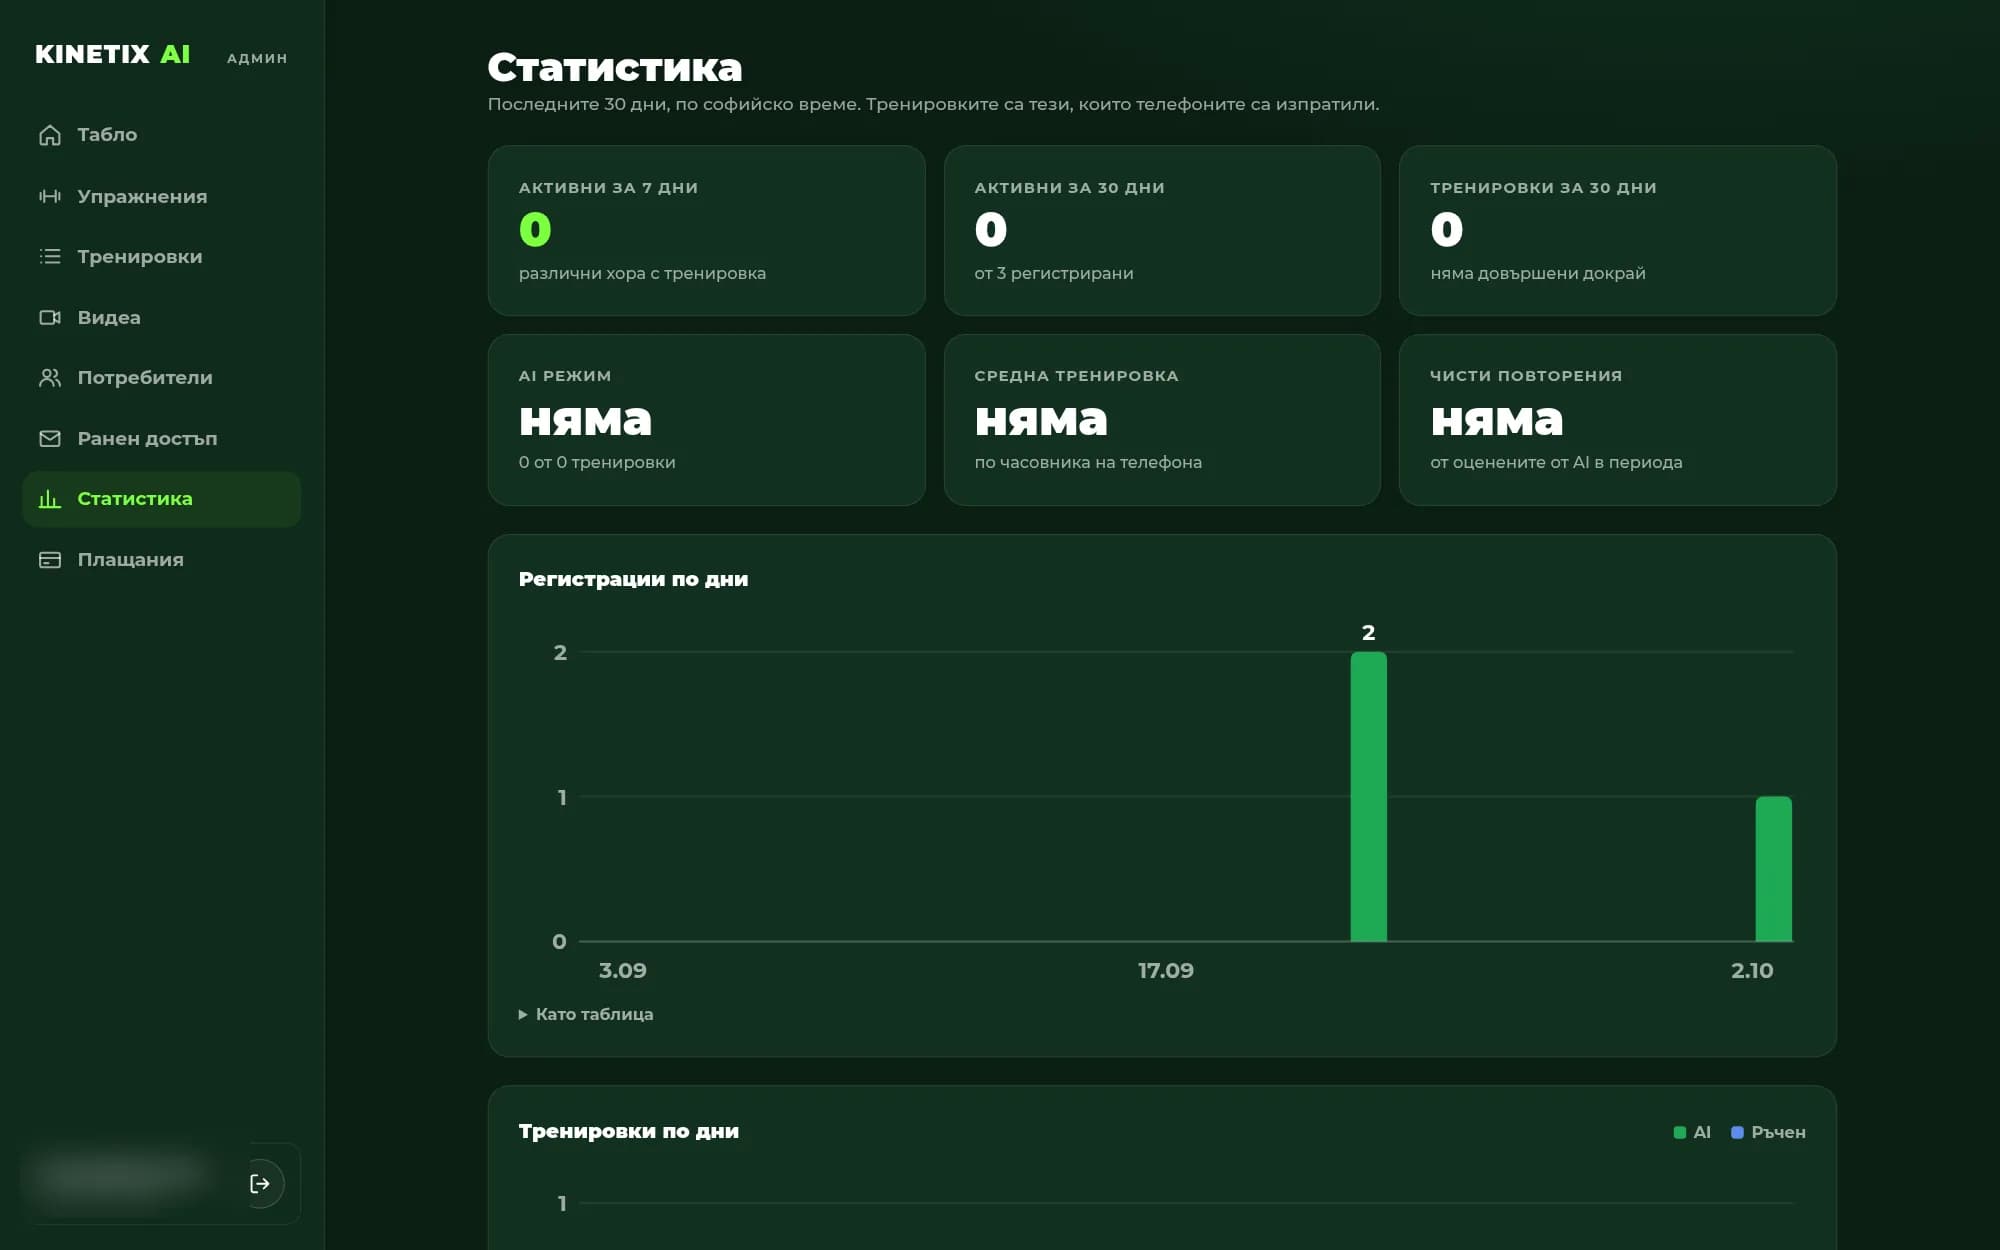Click the blue Ръчен legend swatch
This screenshot has width=2000, height=1250.
click(1737, 1132)
